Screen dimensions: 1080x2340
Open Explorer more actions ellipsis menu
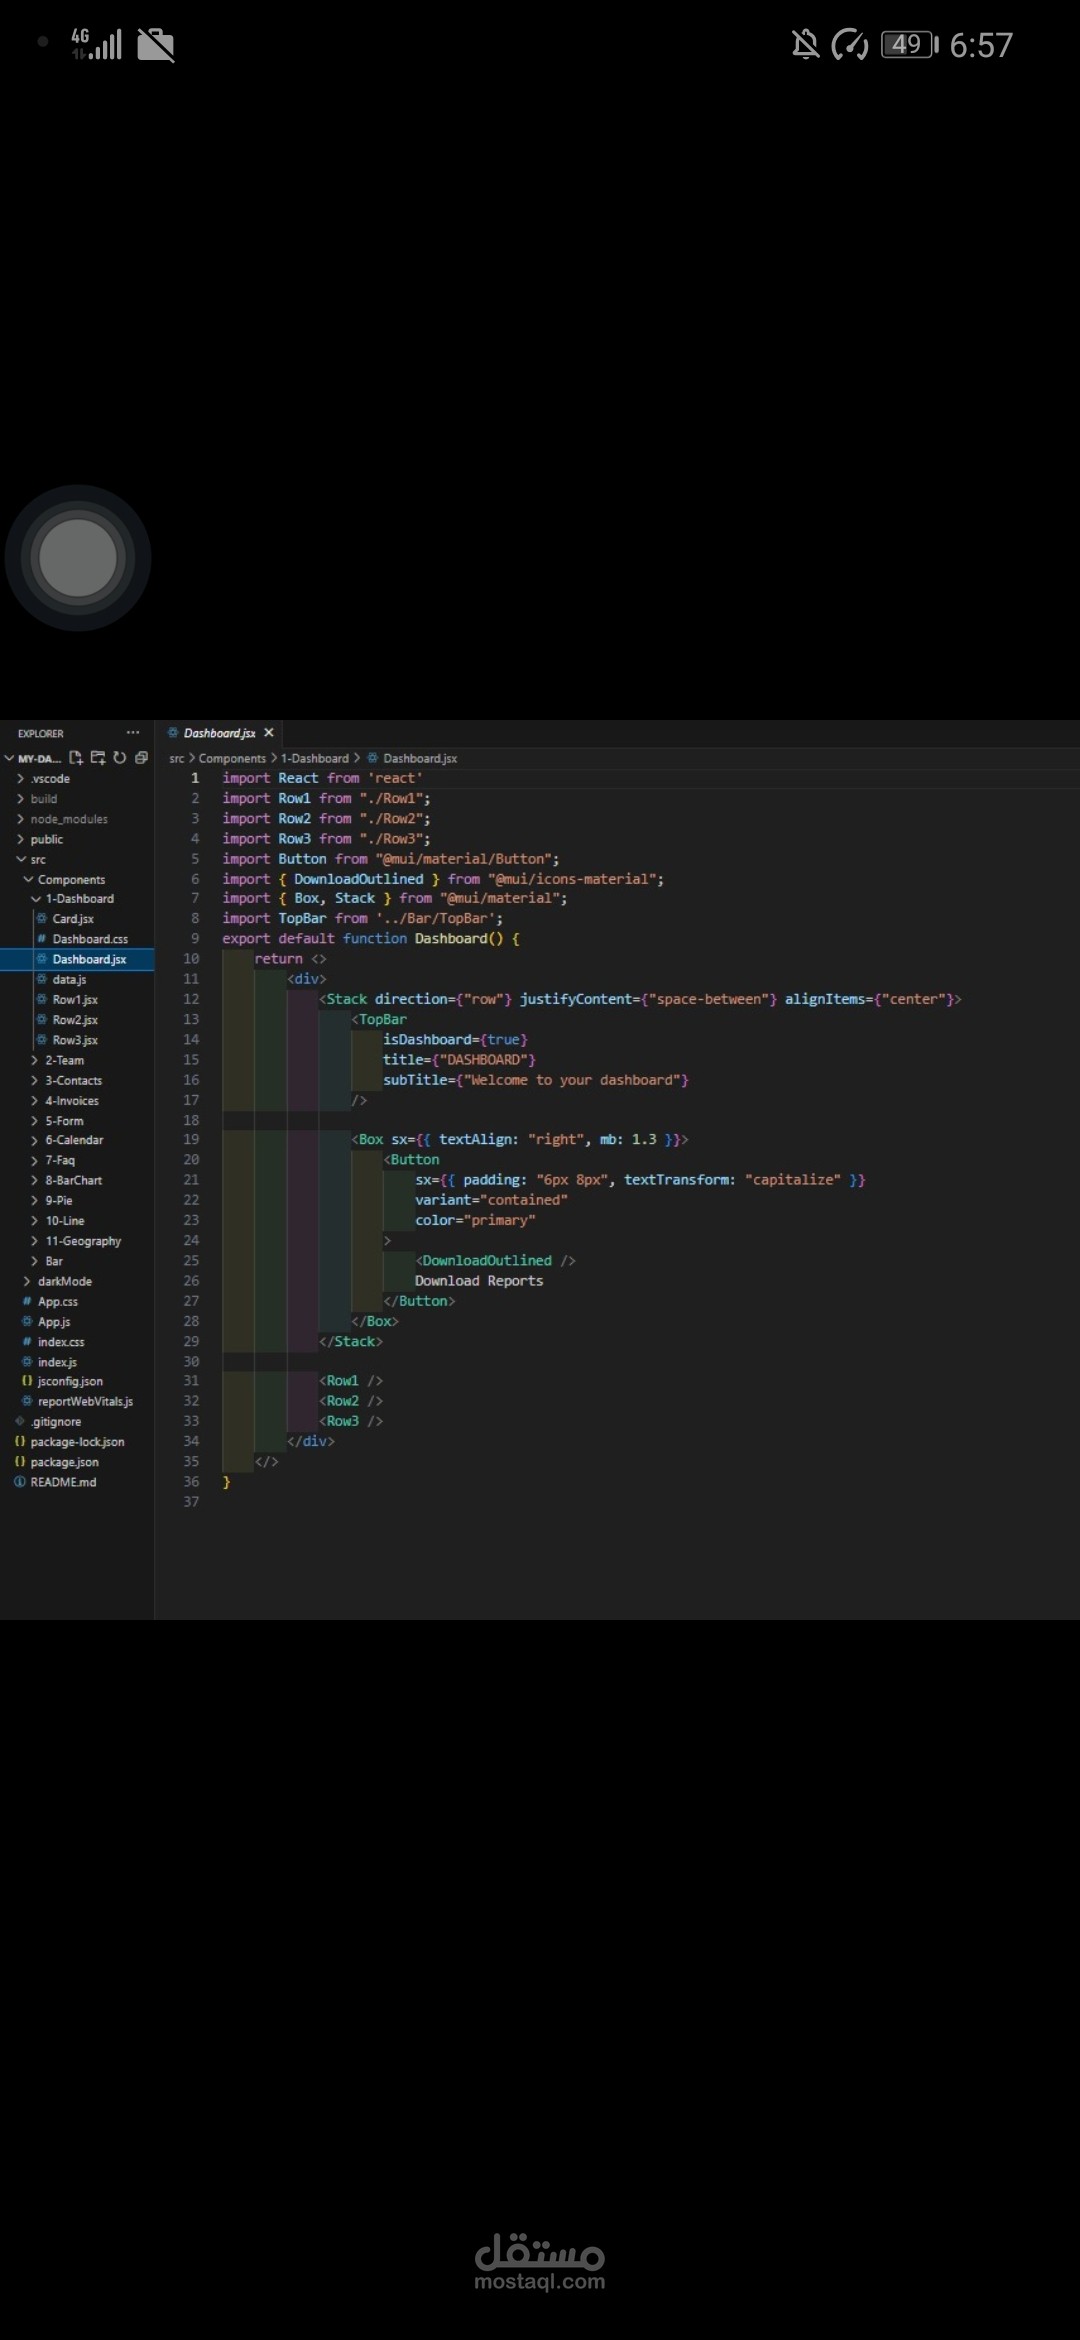click(x=133, y=733)
